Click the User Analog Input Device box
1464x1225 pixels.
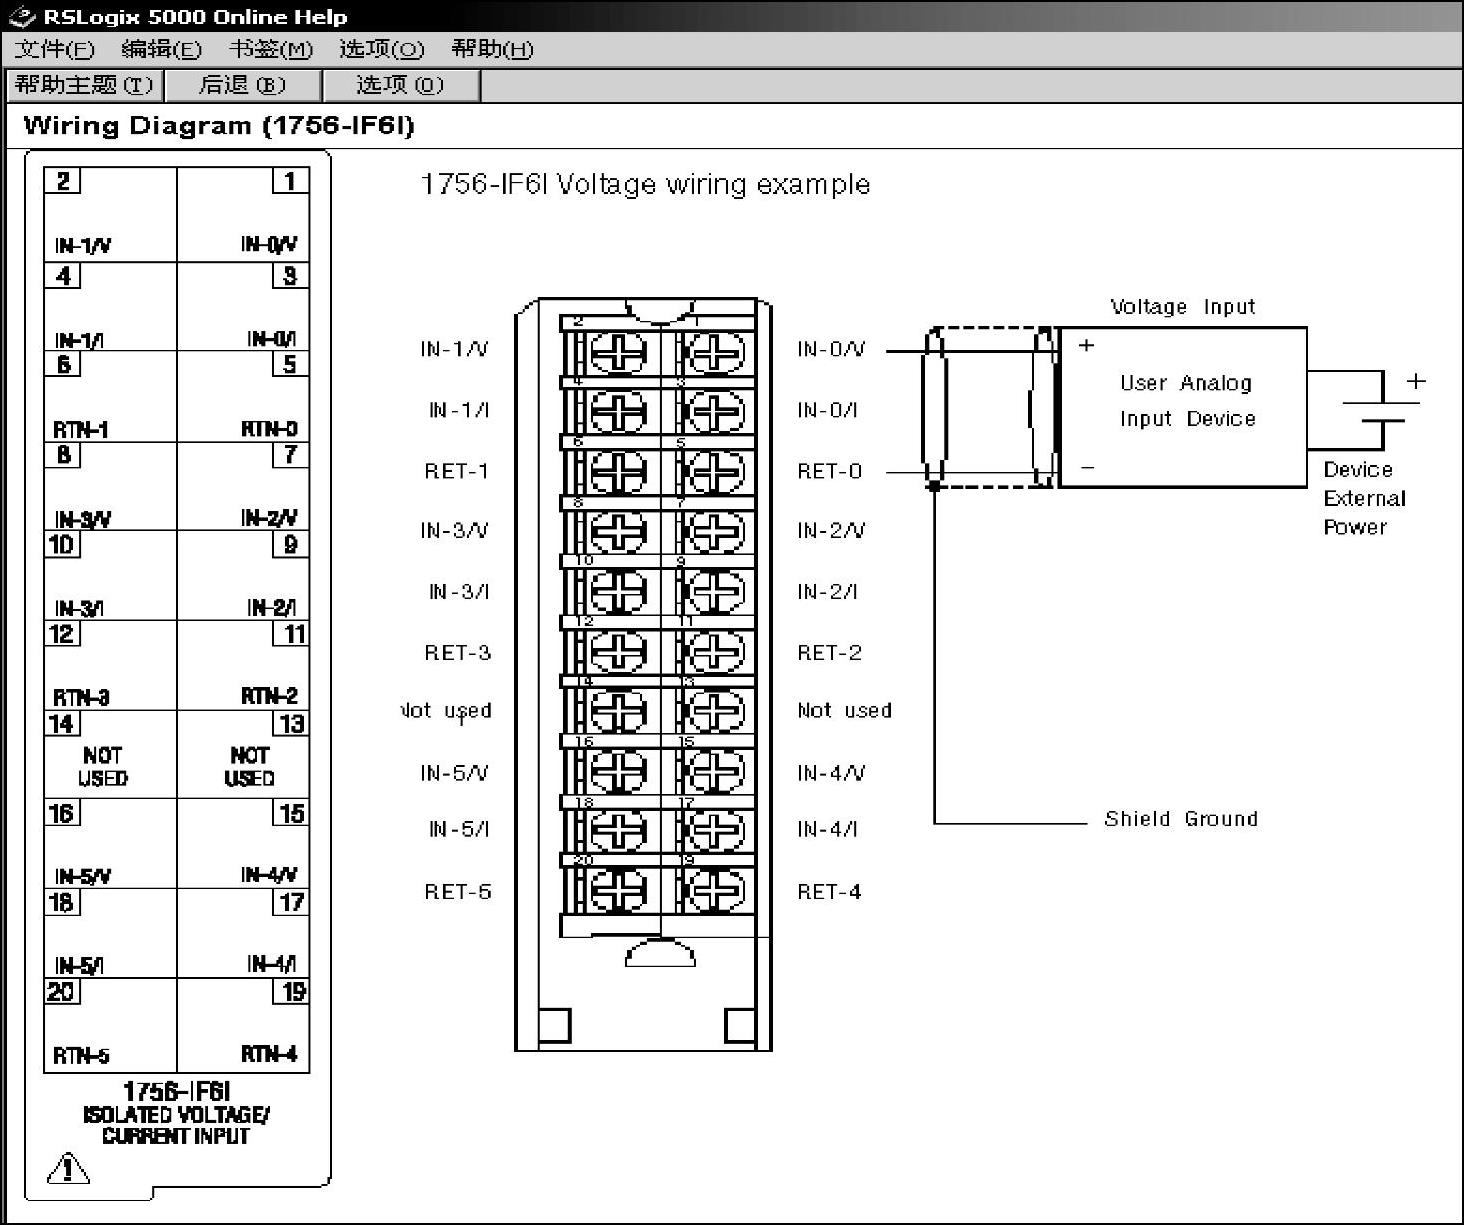pos(1182,407)
